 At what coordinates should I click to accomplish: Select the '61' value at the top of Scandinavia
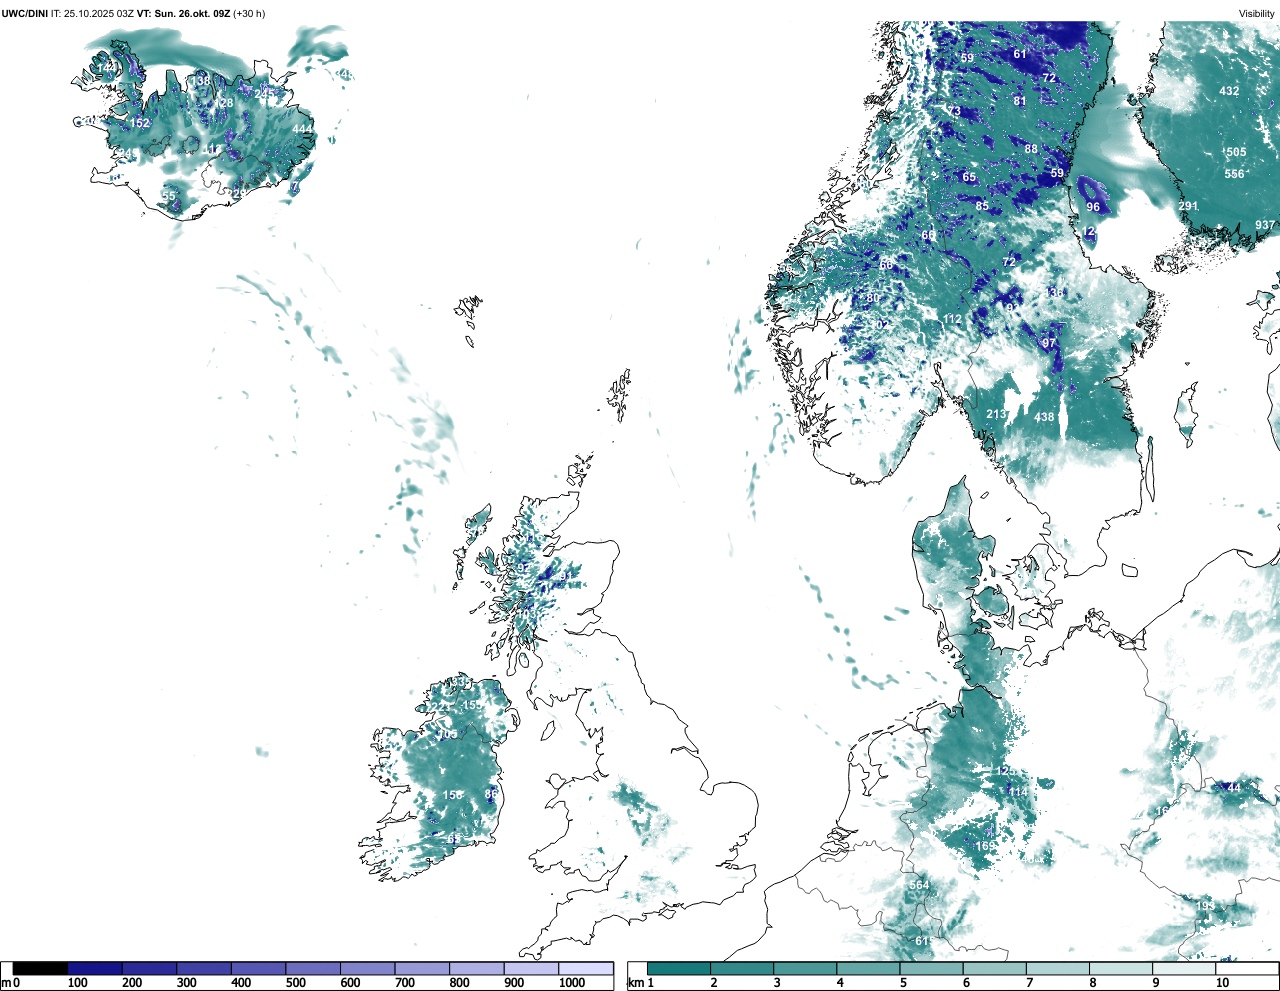click(1020, 54)
